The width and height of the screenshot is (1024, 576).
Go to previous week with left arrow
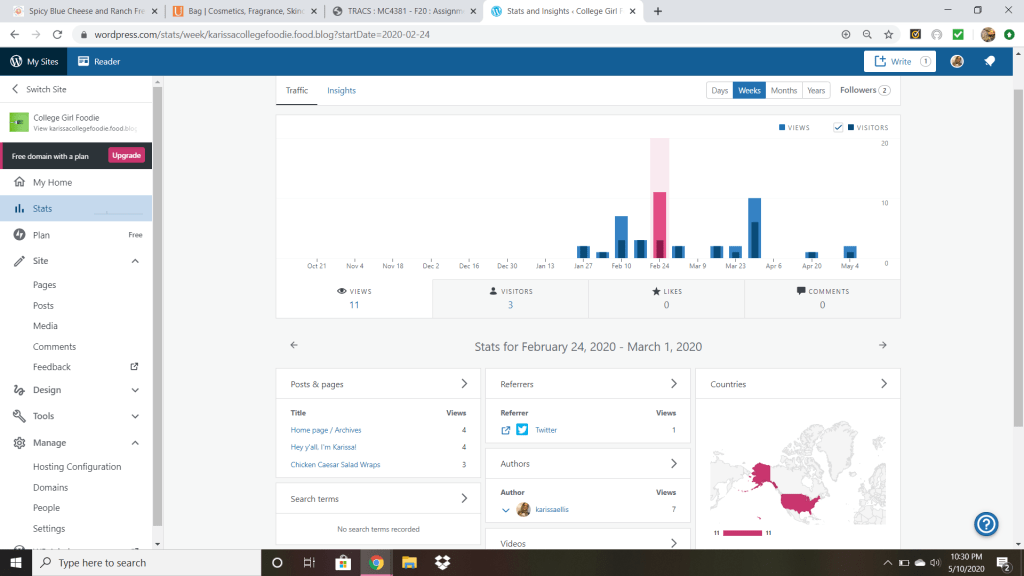click(294, 345)
